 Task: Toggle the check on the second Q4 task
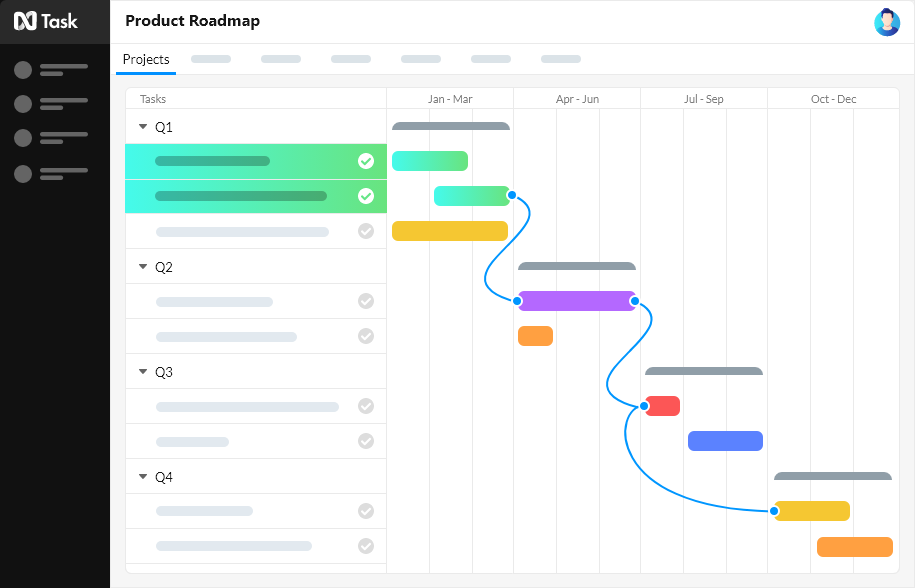click(x=366, y=546)
